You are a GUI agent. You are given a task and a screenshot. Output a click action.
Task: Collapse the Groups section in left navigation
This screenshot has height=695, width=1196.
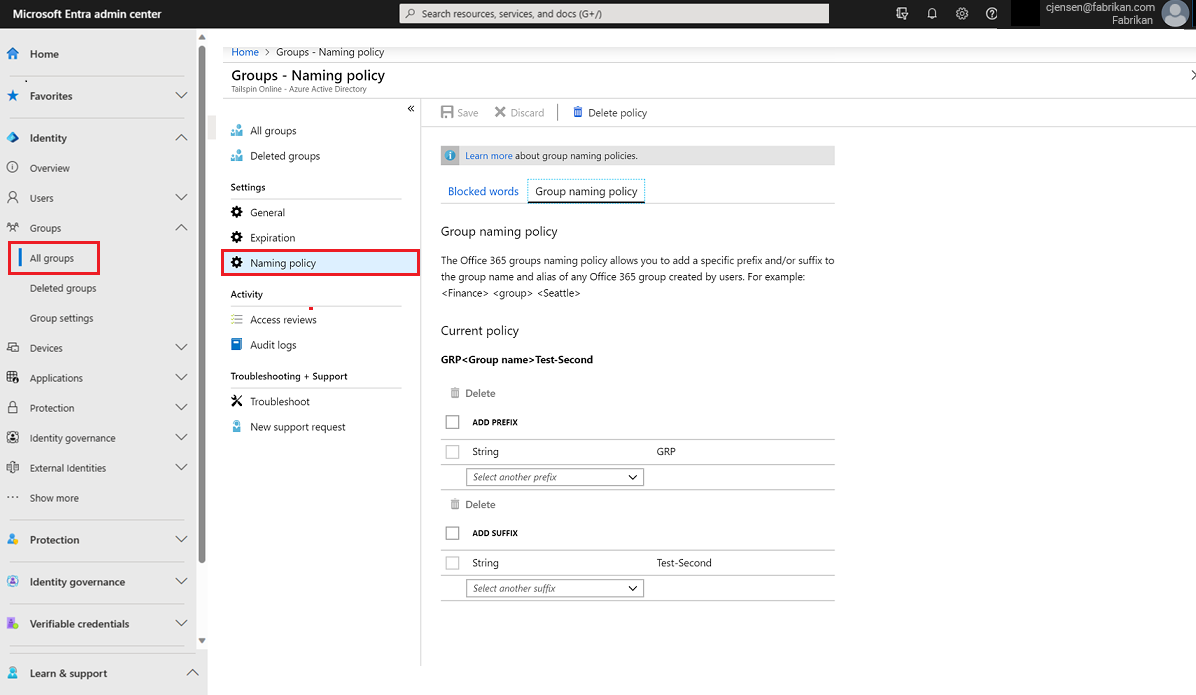181,227
